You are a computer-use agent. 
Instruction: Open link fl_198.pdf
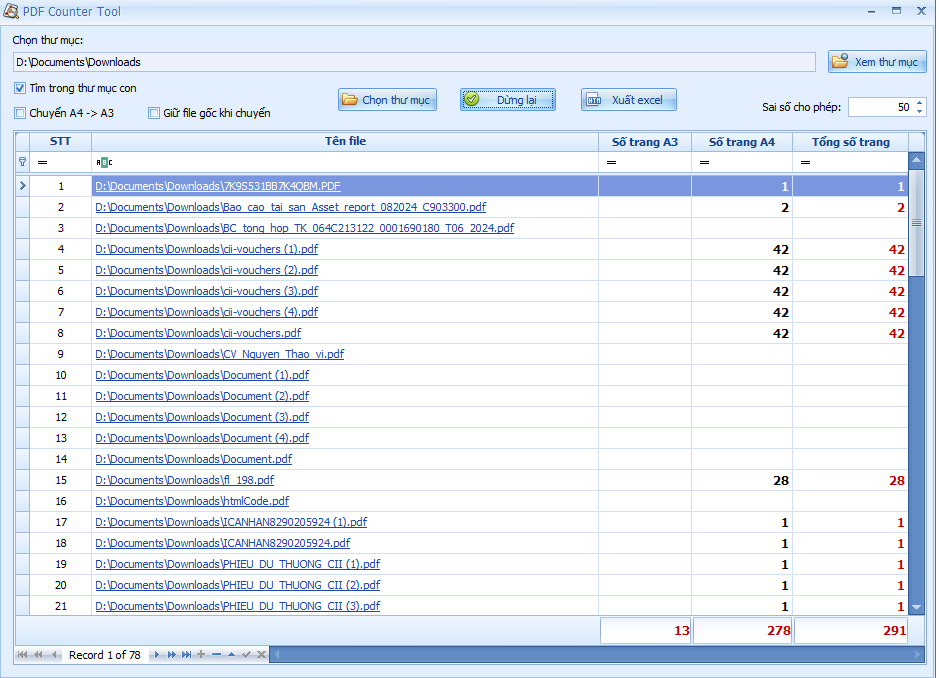(x=184, y=480)
